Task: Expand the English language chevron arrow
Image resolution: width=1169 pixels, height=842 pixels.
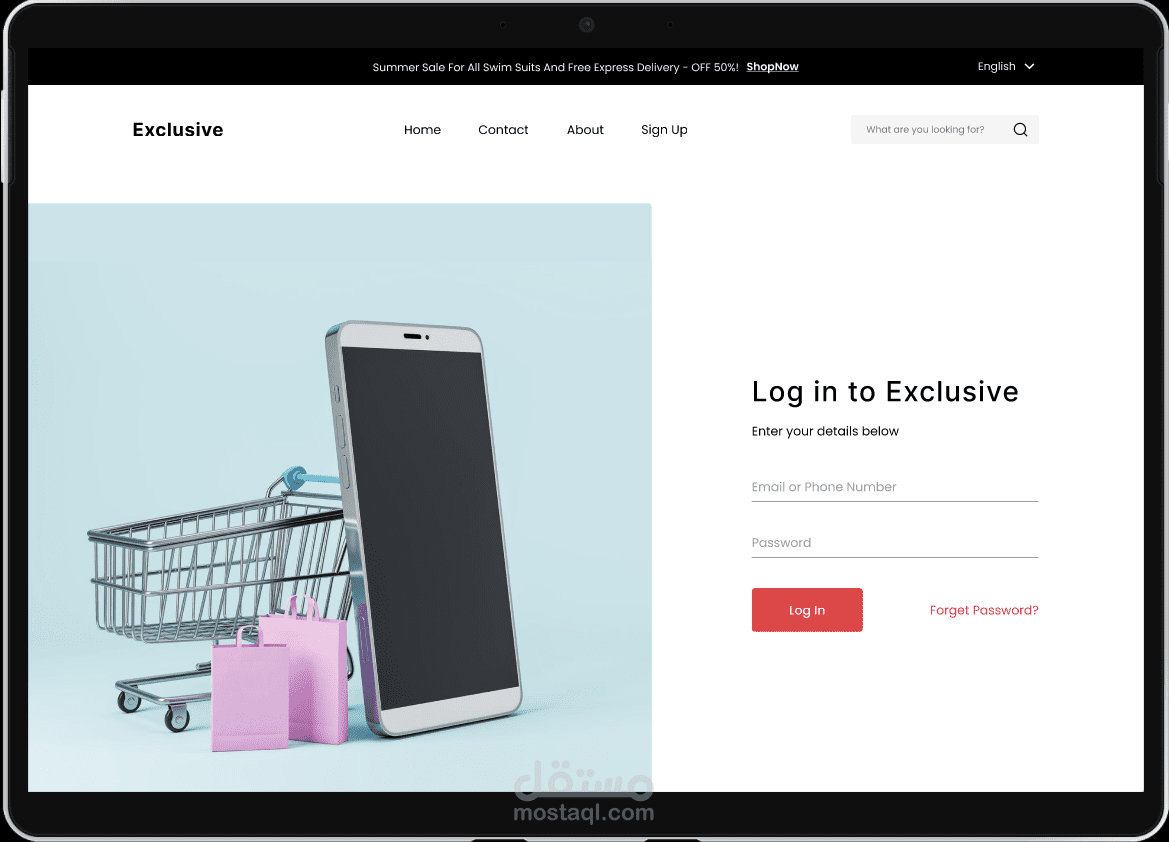Action: [1029, 66]
